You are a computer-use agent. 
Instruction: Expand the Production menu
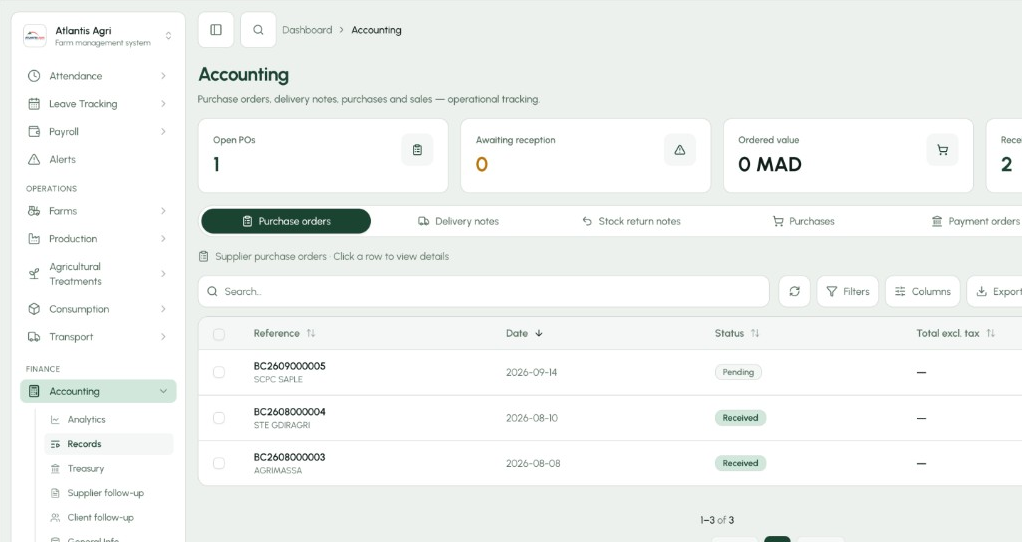tap(163, 239)
